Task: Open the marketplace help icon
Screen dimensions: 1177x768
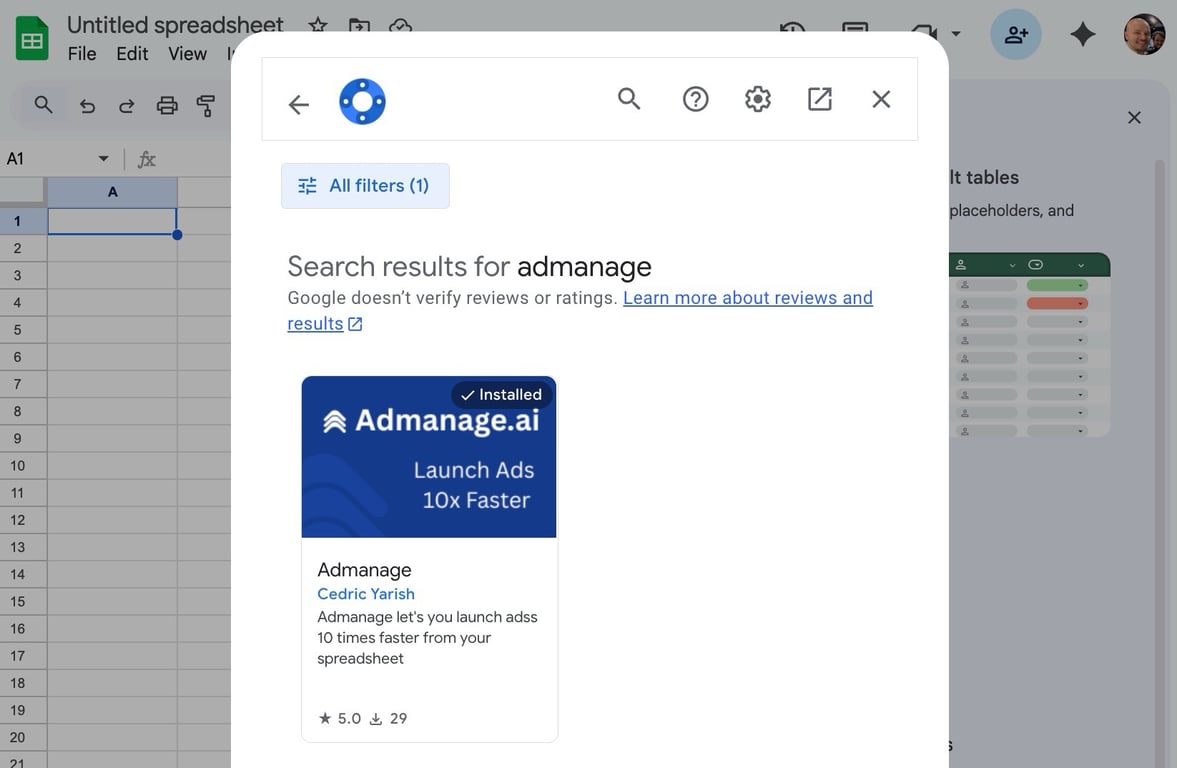Action: tap(695, 99)
